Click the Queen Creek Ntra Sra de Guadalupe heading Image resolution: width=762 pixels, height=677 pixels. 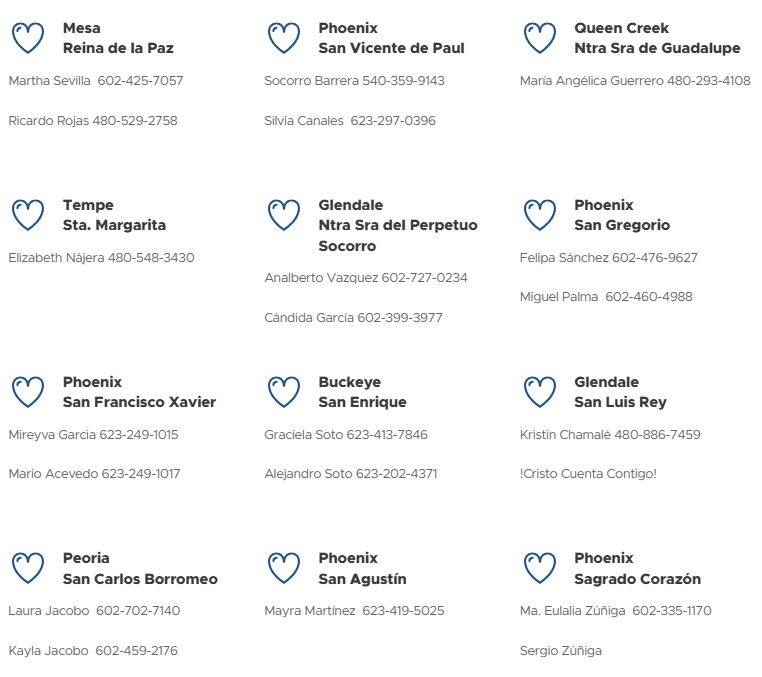(x=657, y=38)
